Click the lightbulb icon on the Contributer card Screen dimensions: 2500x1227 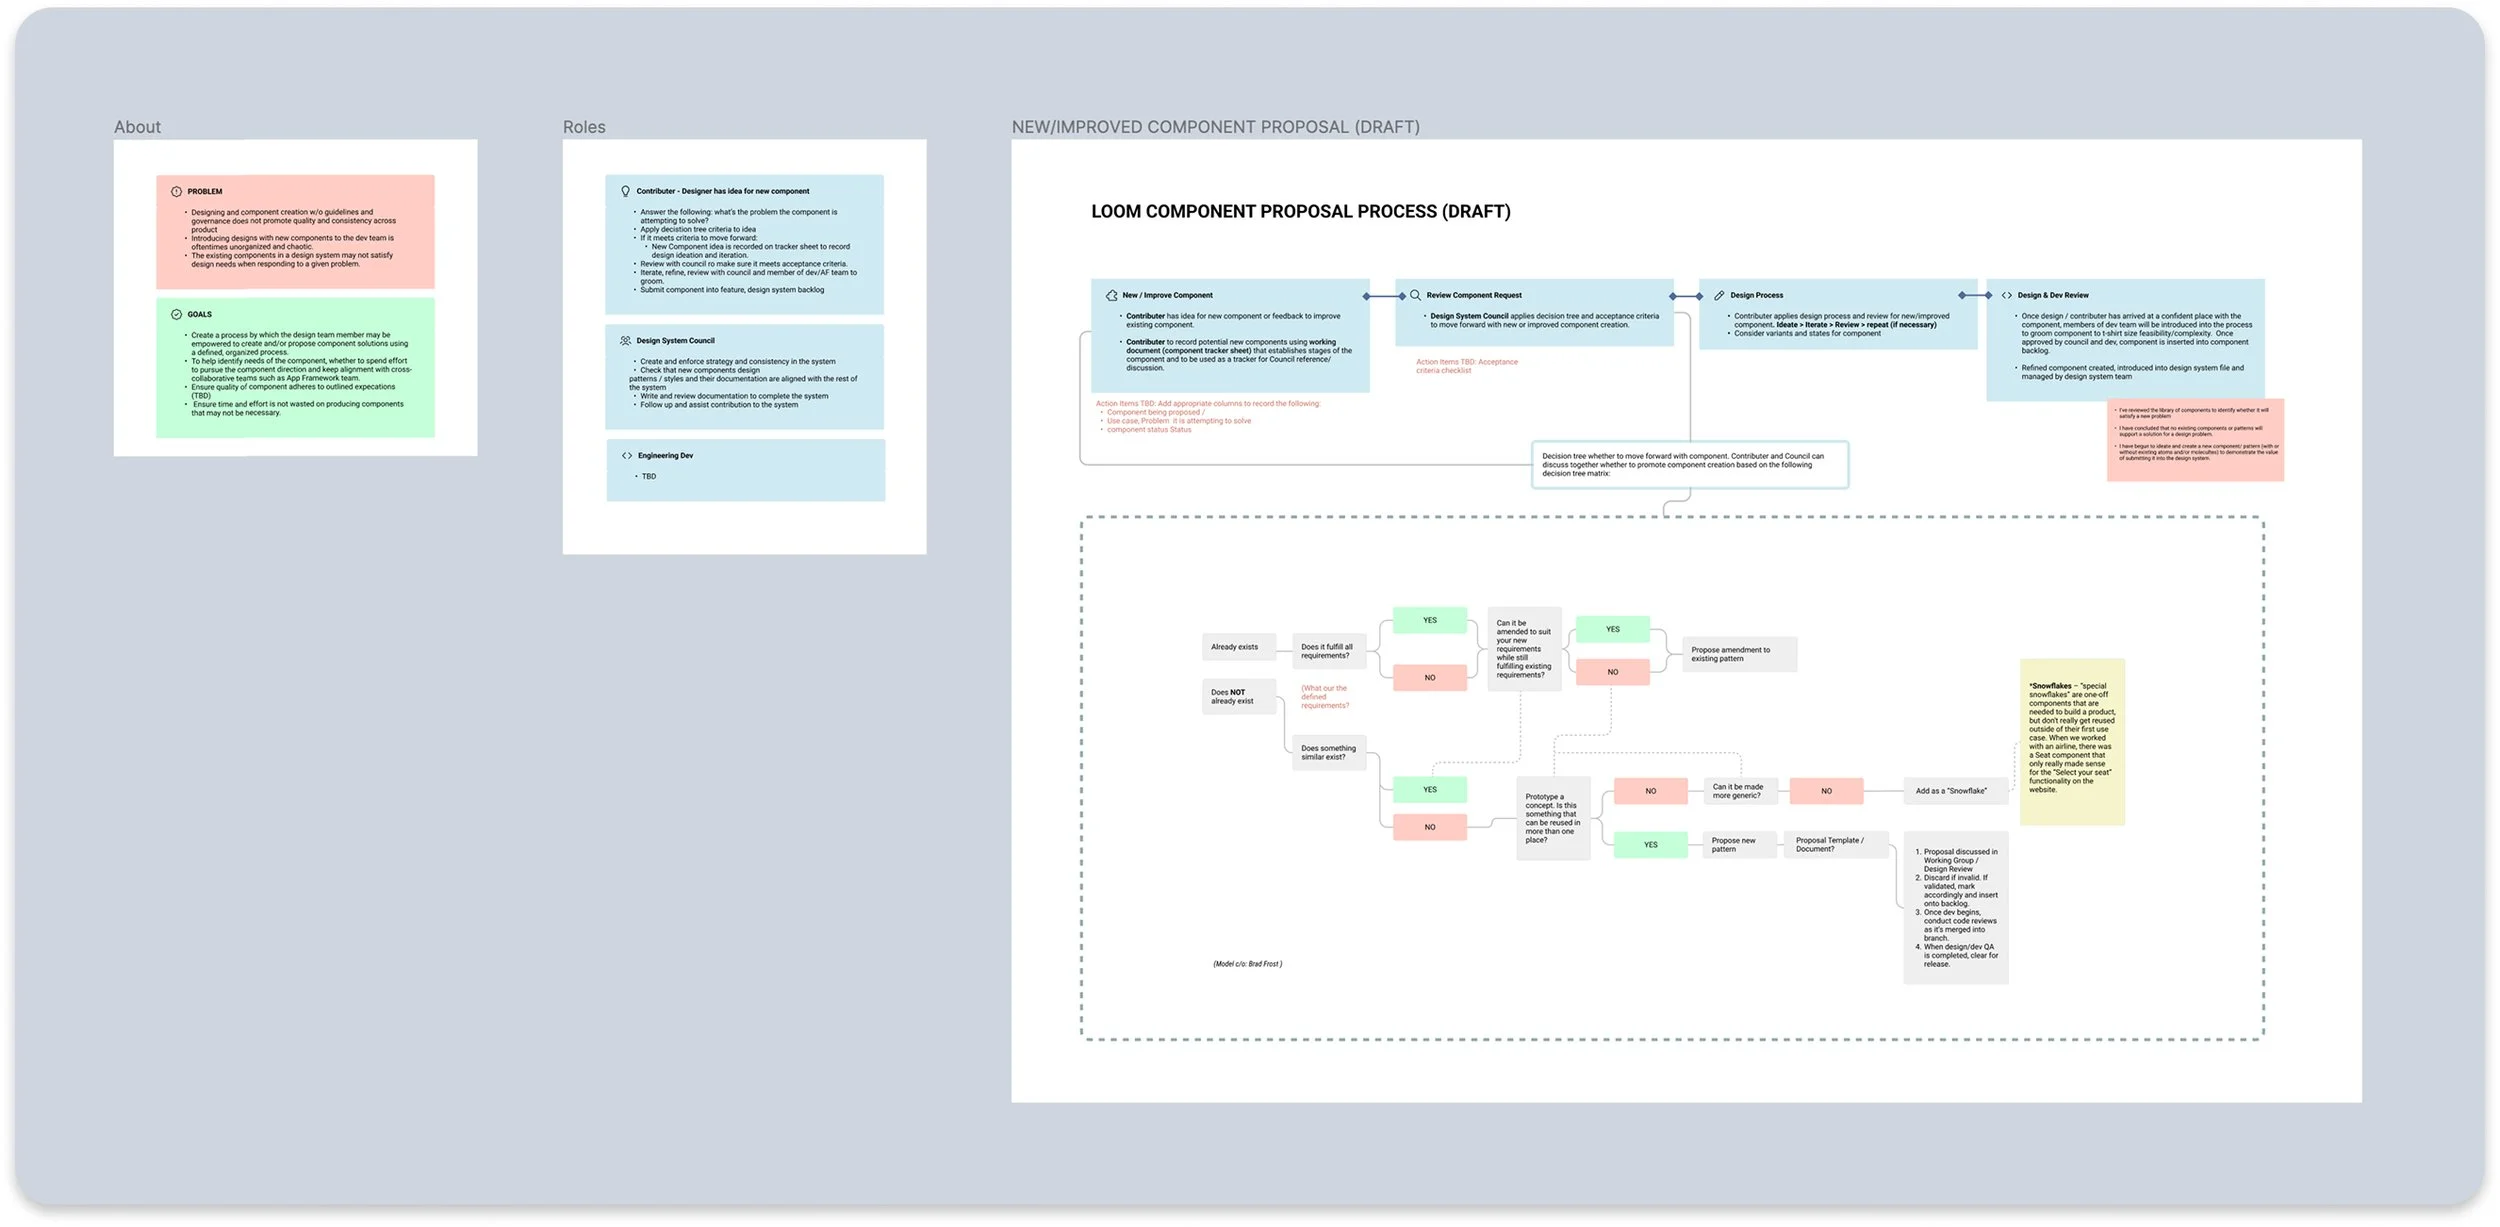point(625,192)
